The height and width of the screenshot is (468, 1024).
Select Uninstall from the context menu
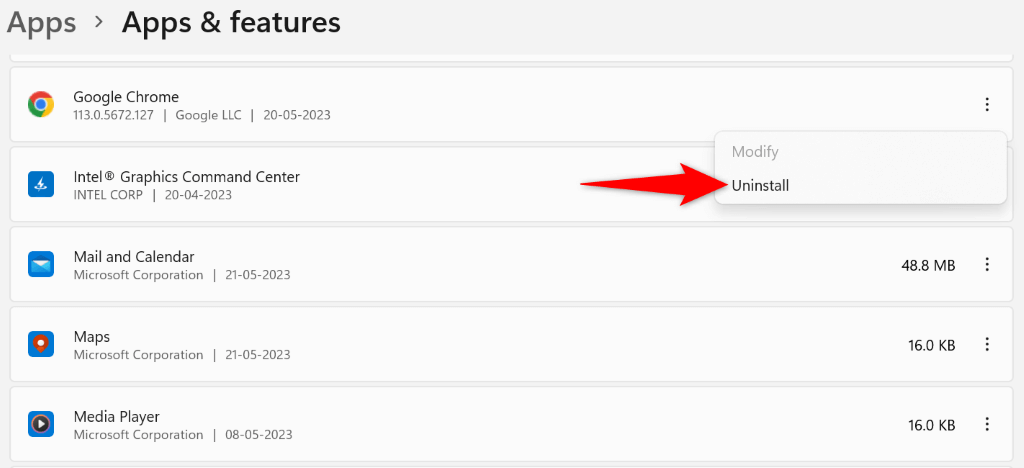pos(760,185)
